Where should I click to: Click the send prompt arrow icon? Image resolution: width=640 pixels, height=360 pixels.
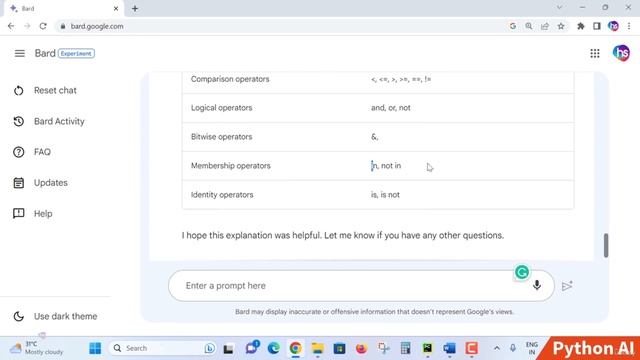[567, 286]
